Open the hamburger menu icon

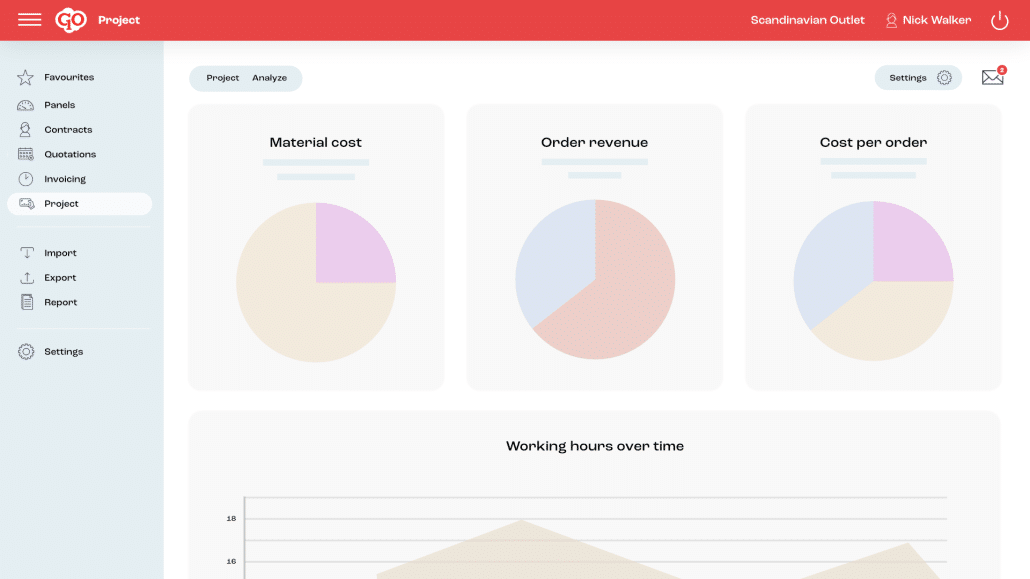tap(30, 20)
